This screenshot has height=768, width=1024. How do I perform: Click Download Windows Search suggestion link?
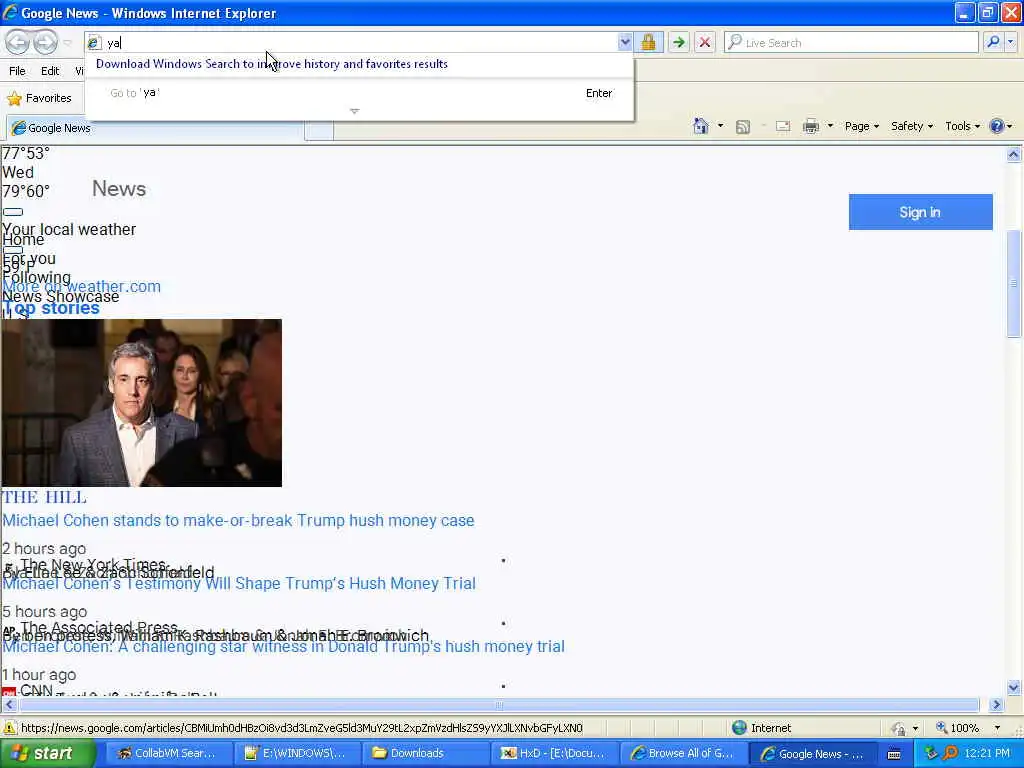[x=272, y=64]
